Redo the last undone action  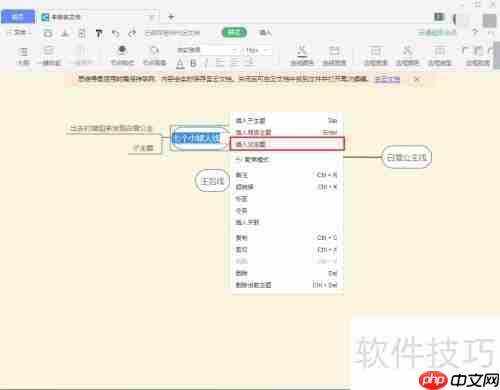tap(132, 33)
